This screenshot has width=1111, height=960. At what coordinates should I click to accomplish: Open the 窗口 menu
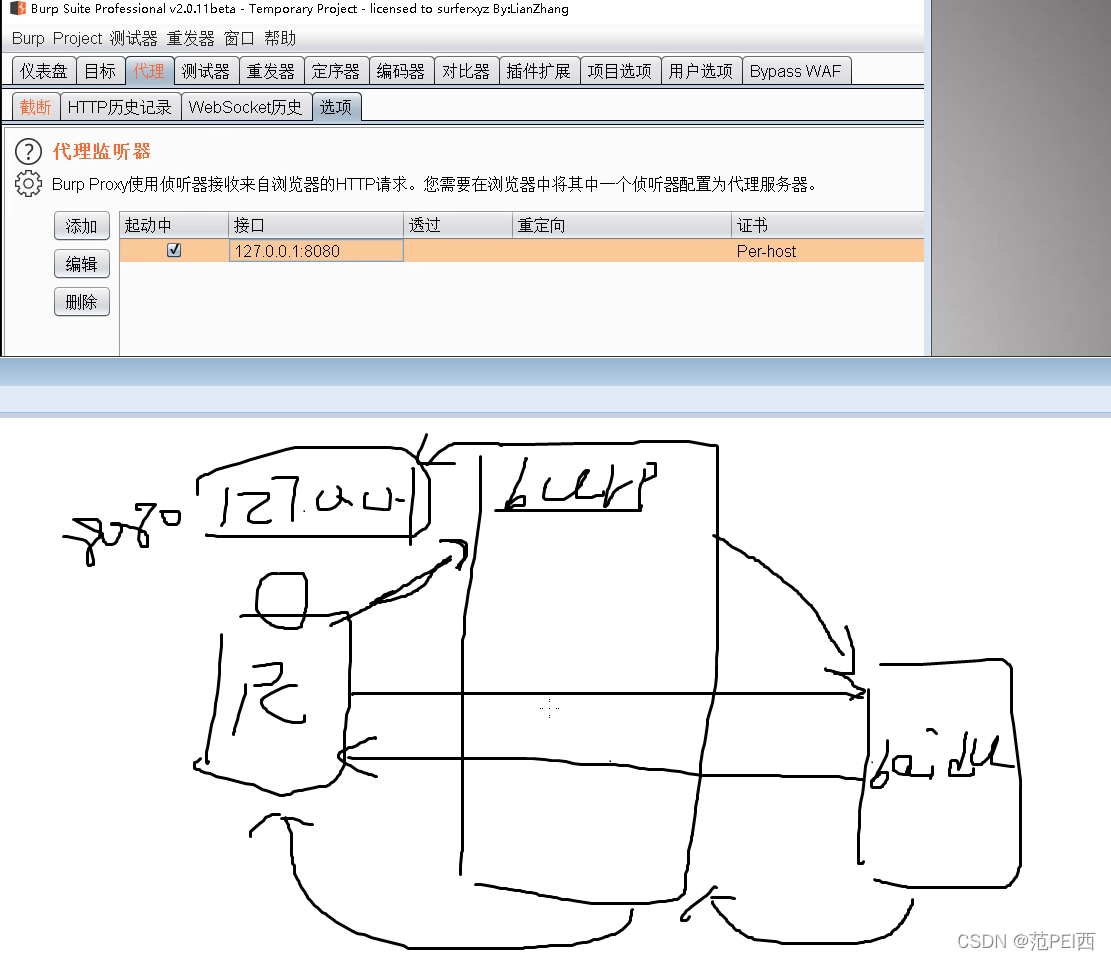pos(239,38)
